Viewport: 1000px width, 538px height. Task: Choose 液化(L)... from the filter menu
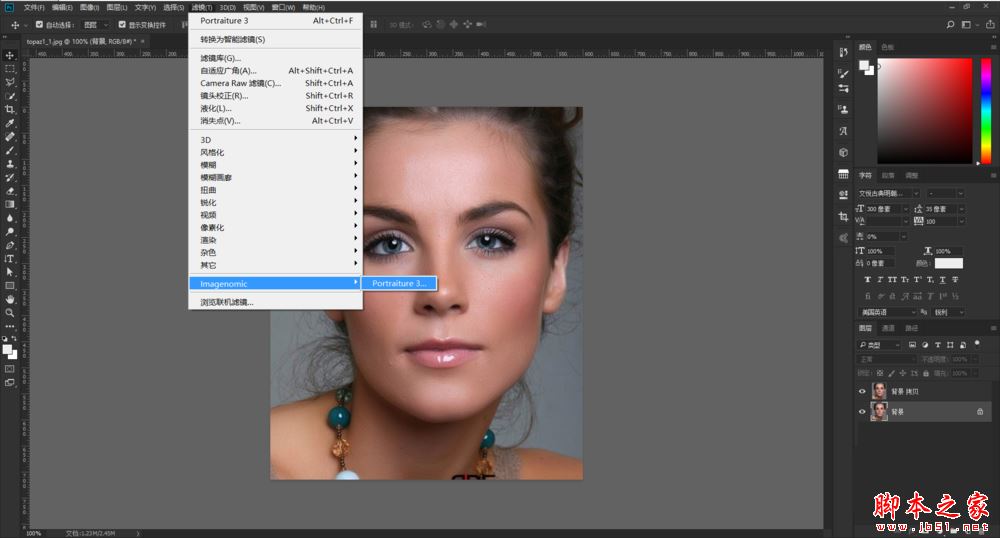tap(276, 108)
